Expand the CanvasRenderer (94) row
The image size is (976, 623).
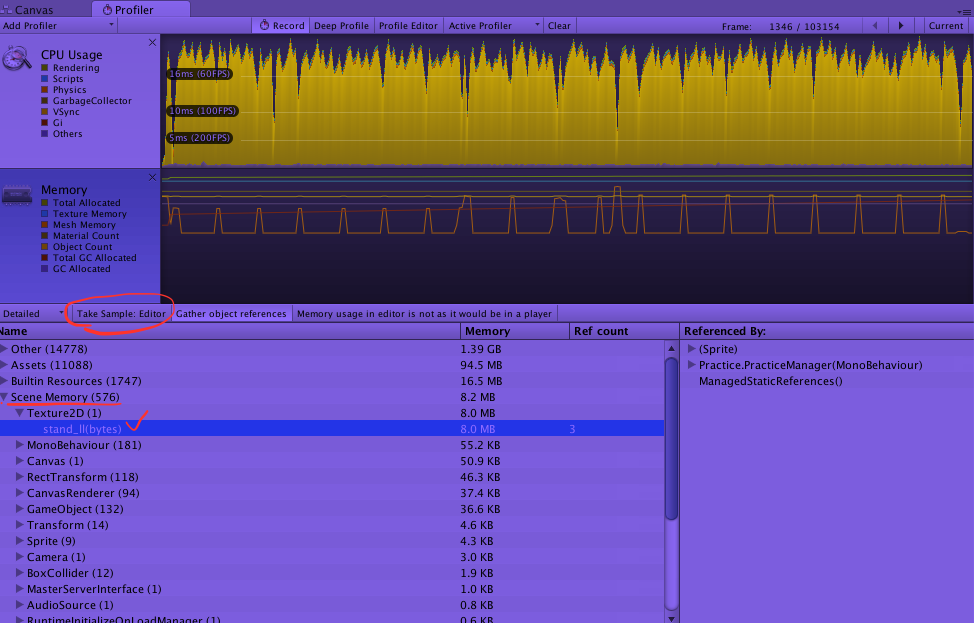pos(20,493)
